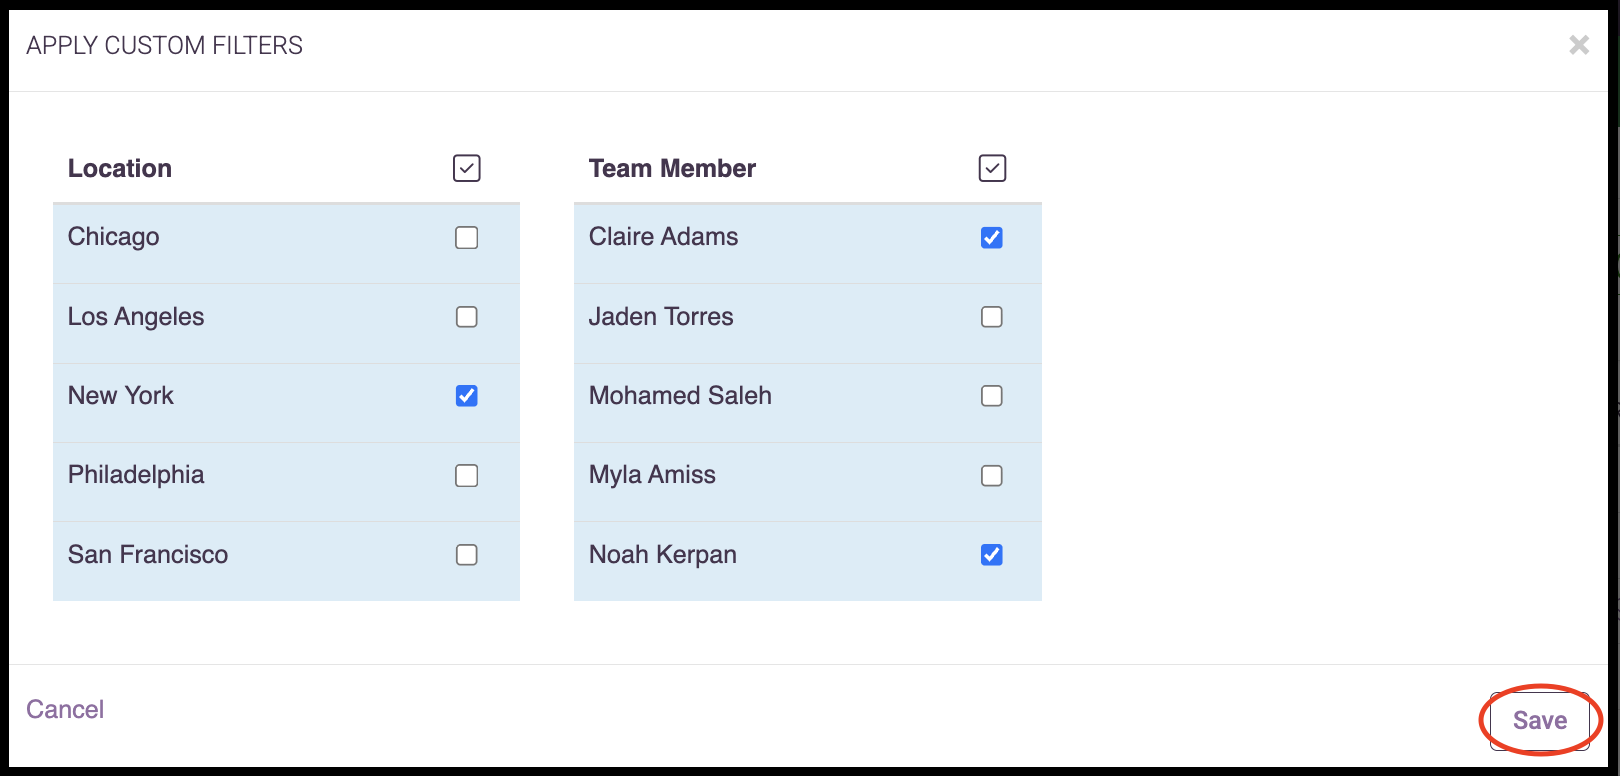
Task: Select the San Francisco checkbox
Action: (467, 555)
